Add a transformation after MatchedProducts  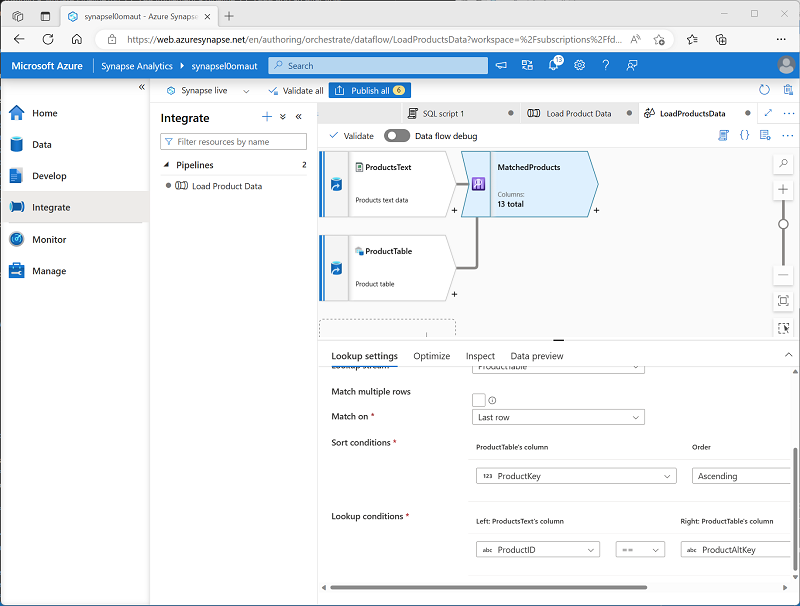point(596,210)
